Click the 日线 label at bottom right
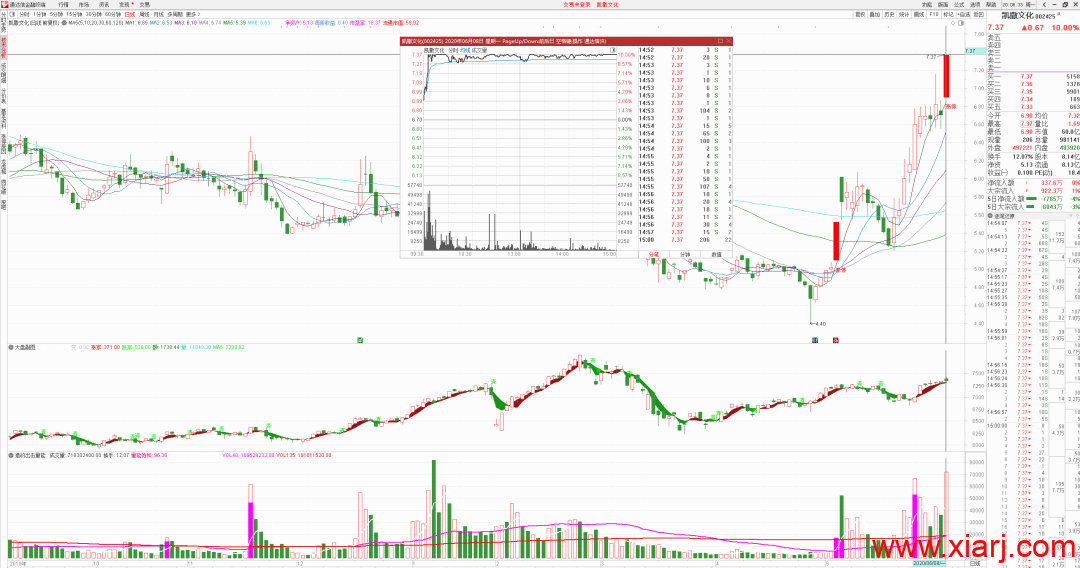This screenshot has height=568, width=1080. click(x=975, y=563)
